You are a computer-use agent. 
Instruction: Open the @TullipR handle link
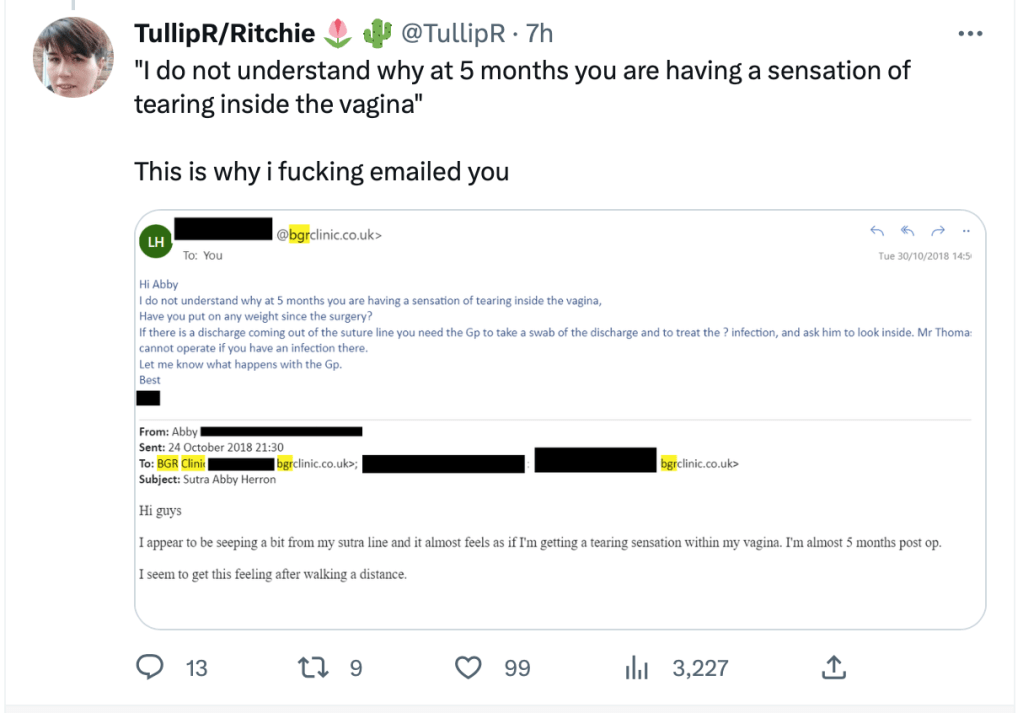coord(452,34)
